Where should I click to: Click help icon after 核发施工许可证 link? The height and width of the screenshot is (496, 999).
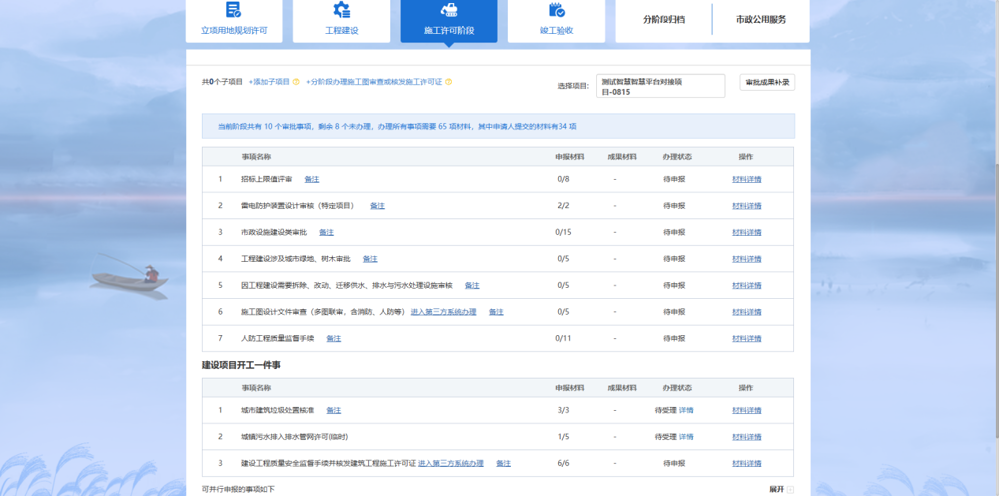[x=449, y=82]
